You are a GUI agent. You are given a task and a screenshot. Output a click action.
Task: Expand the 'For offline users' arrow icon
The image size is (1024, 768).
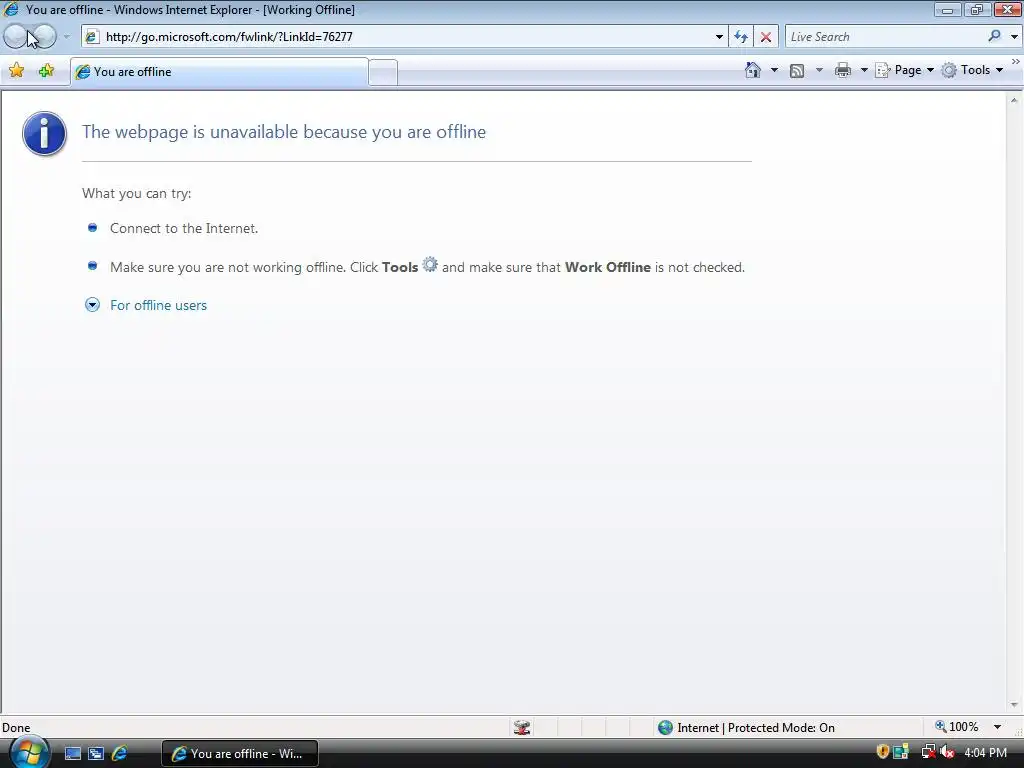click(x=92, y=305)
